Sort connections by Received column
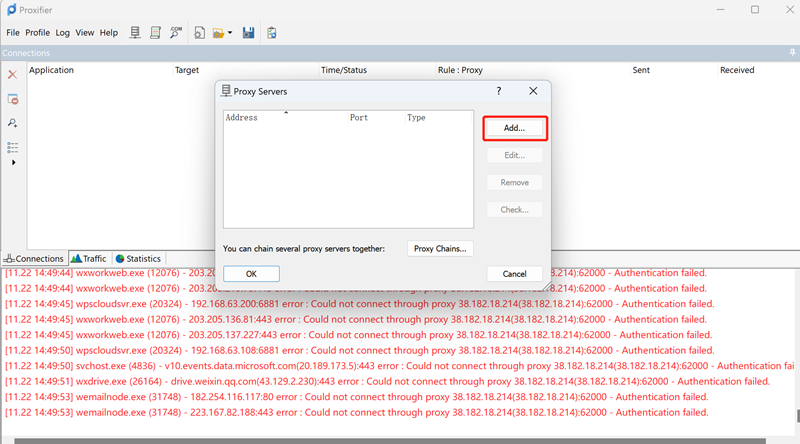 point(758,70)
